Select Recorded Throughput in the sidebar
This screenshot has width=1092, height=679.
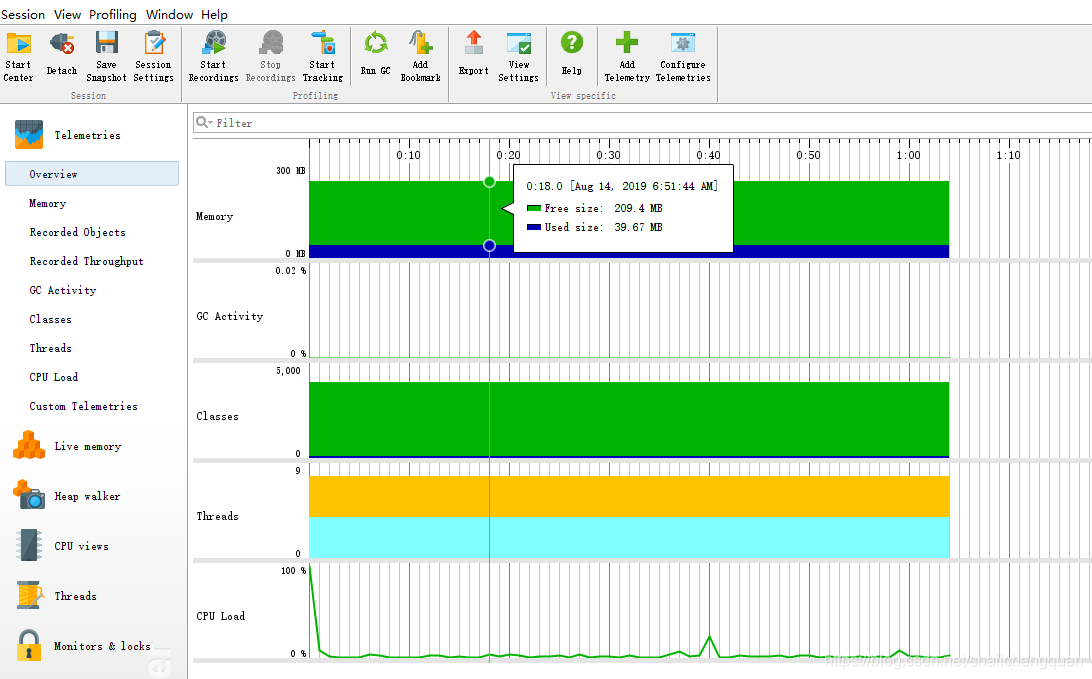pos(86,261)
